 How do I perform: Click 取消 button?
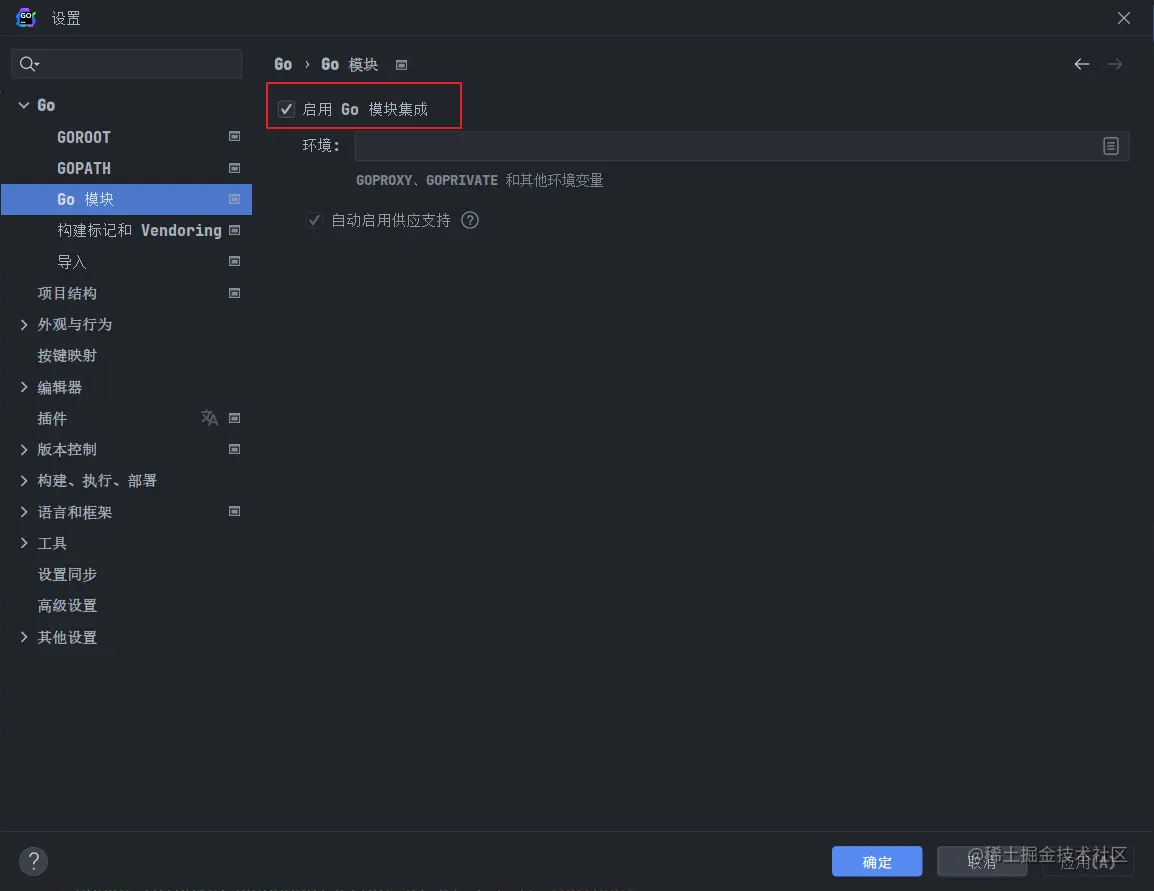pyautogui.click(x=982, y=862)
